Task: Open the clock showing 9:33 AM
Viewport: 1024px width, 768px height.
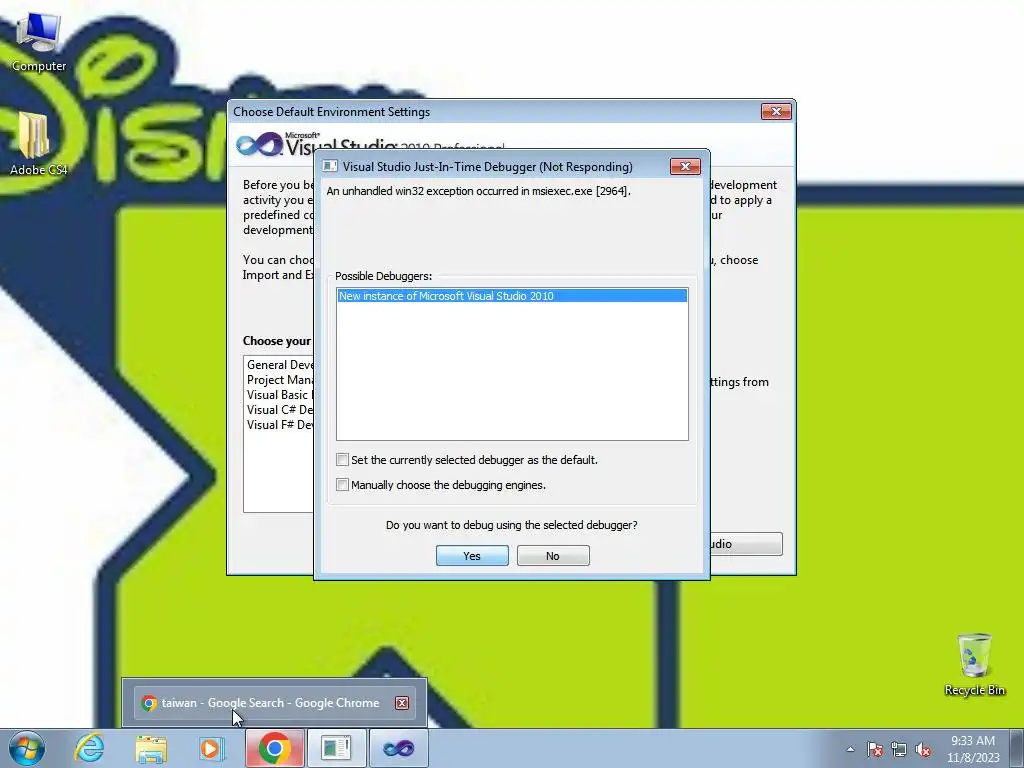Action: [973, 748]
